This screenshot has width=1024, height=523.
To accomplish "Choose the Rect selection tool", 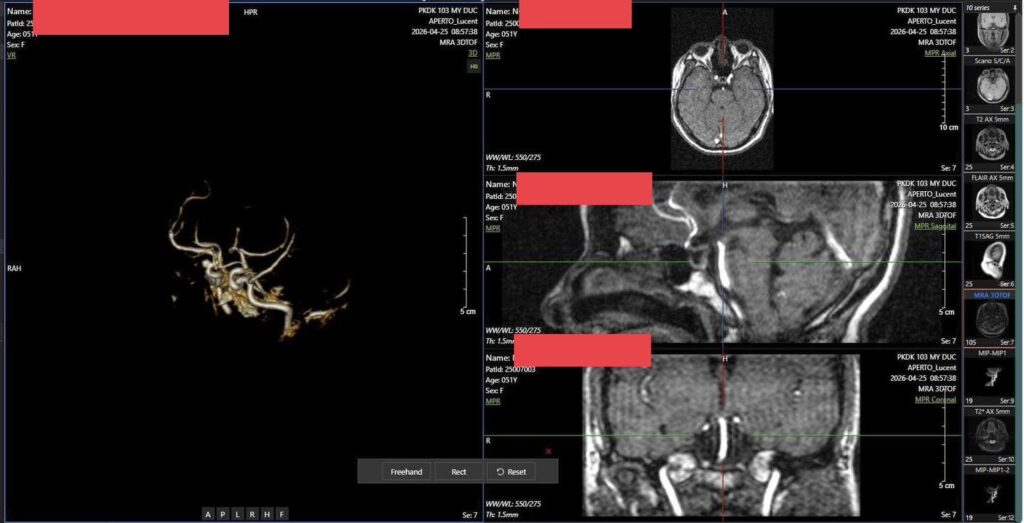I will point(458,471).
